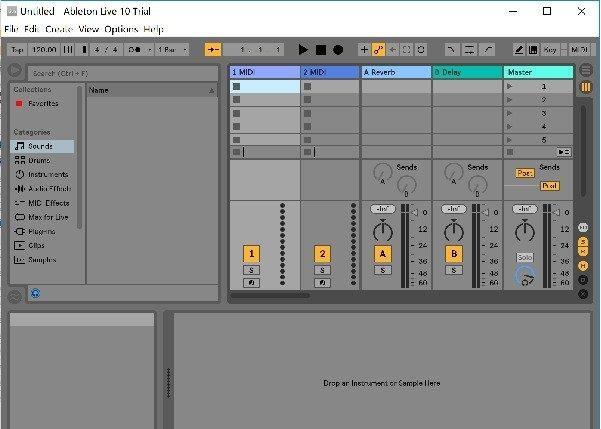Enable Draw Mode pencil icon
The height and width of the screenshot is (429, 601).
click(x=519, y=50)
